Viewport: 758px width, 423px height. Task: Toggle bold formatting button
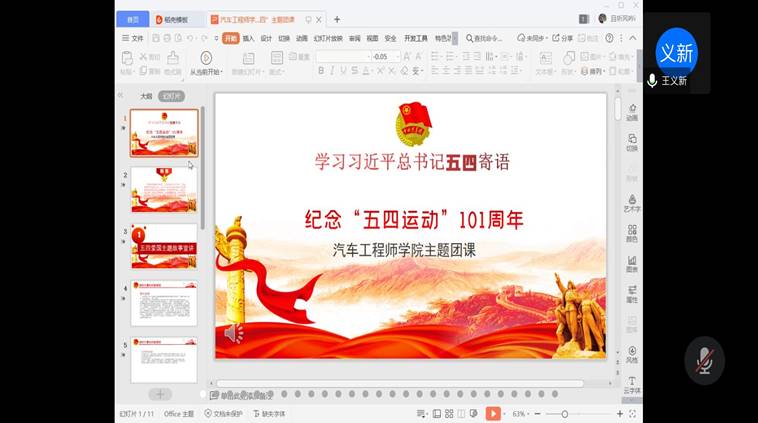pyautogui.click(x=321, y=71)
